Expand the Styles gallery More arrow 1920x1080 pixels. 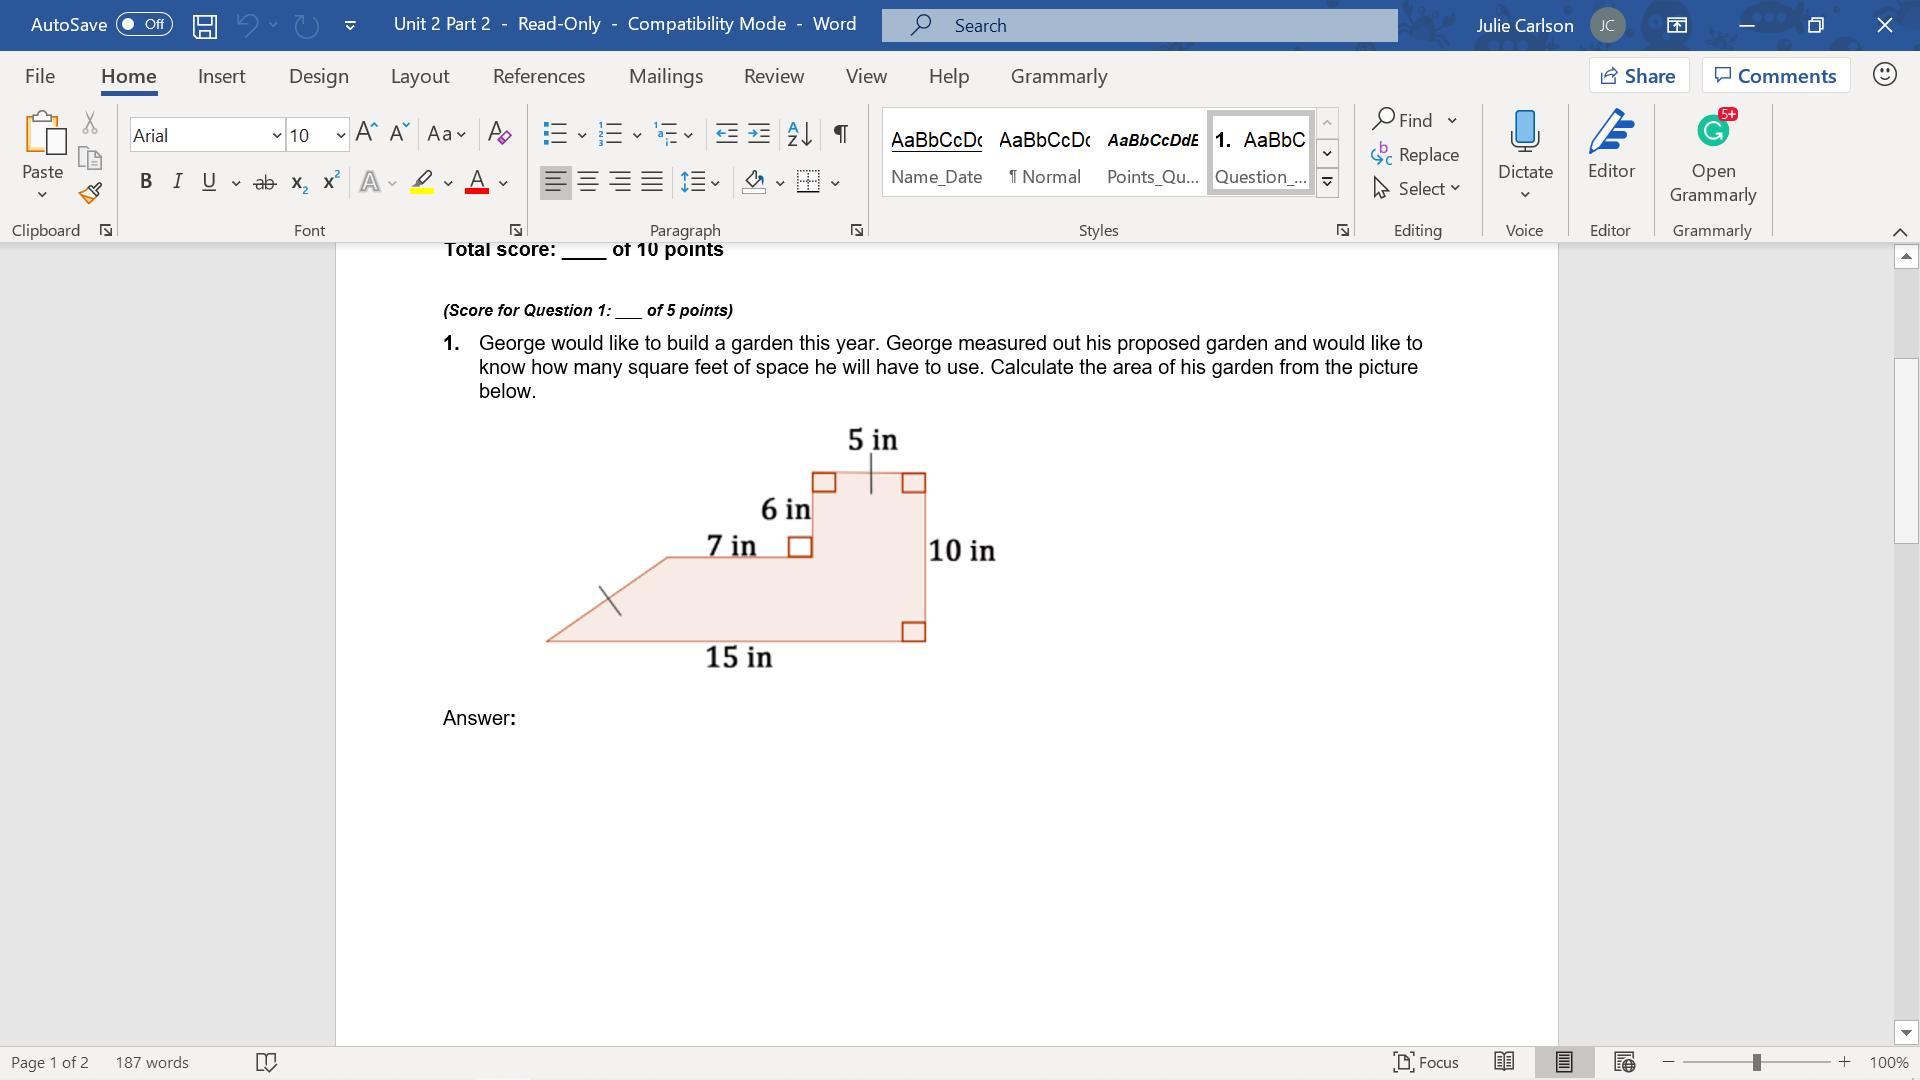pos(1327,182)
